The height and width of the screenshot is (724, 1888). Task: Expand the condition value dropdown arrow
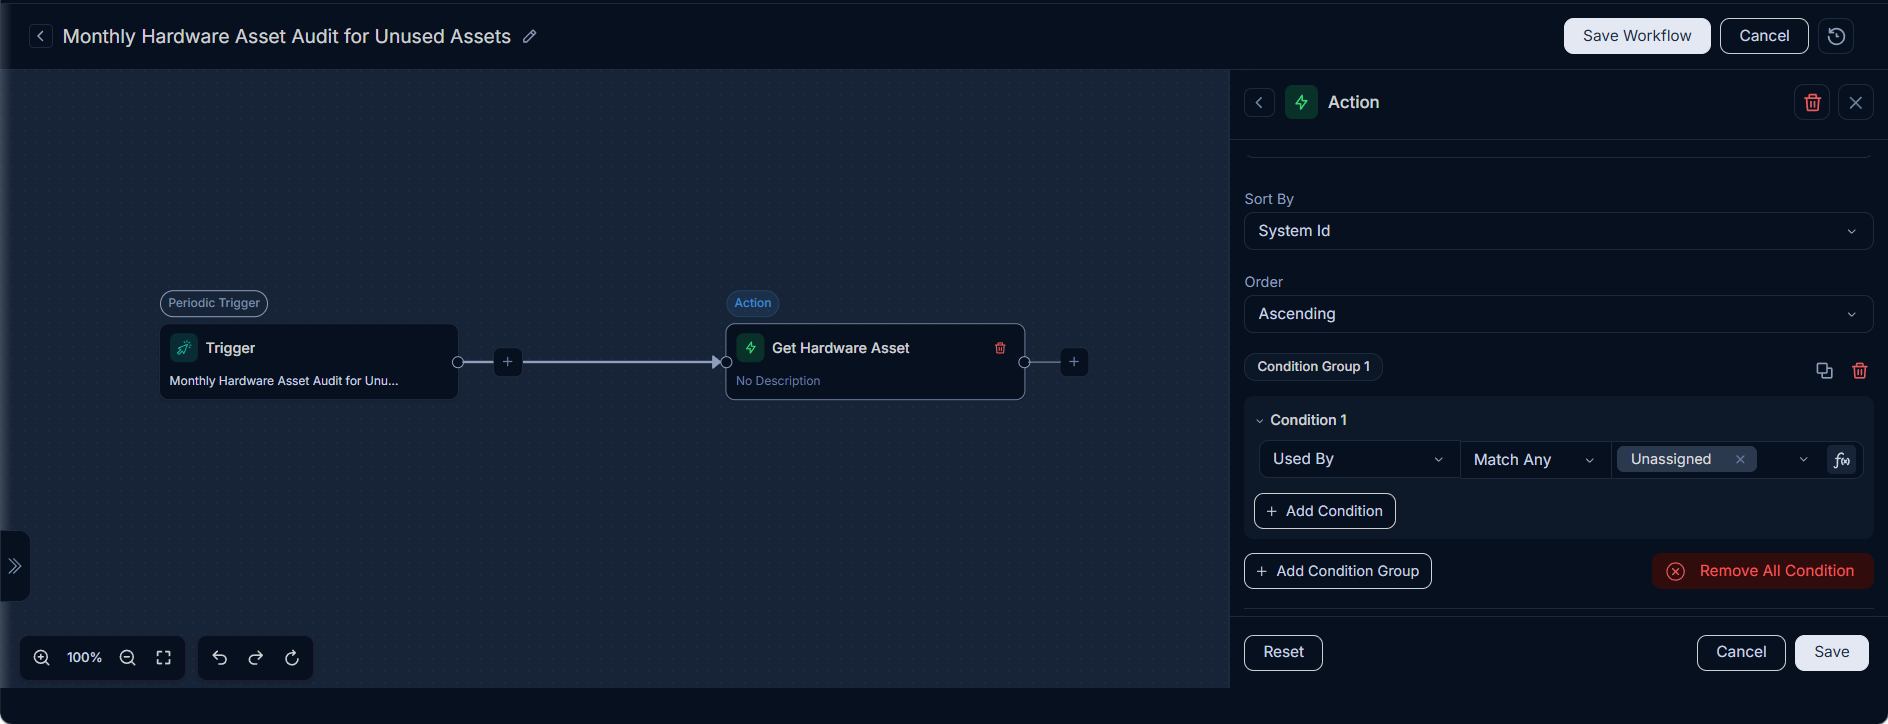click(x=1803, y=459)
